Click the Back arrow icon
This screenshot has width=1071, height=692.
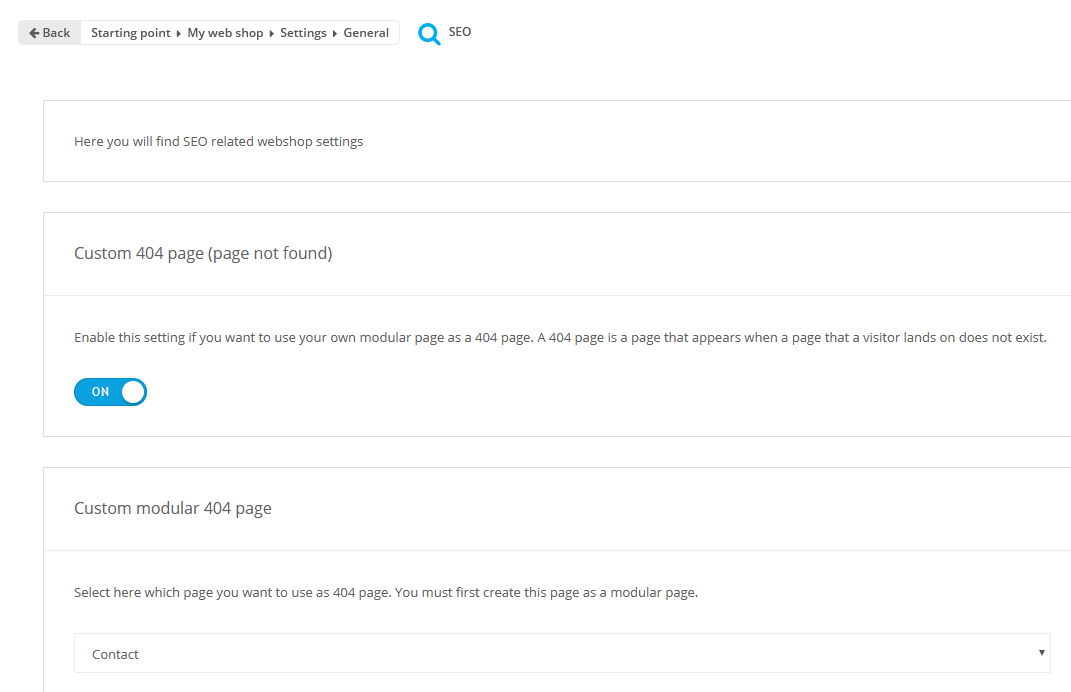pyautogui.click(x=34, y=33)
